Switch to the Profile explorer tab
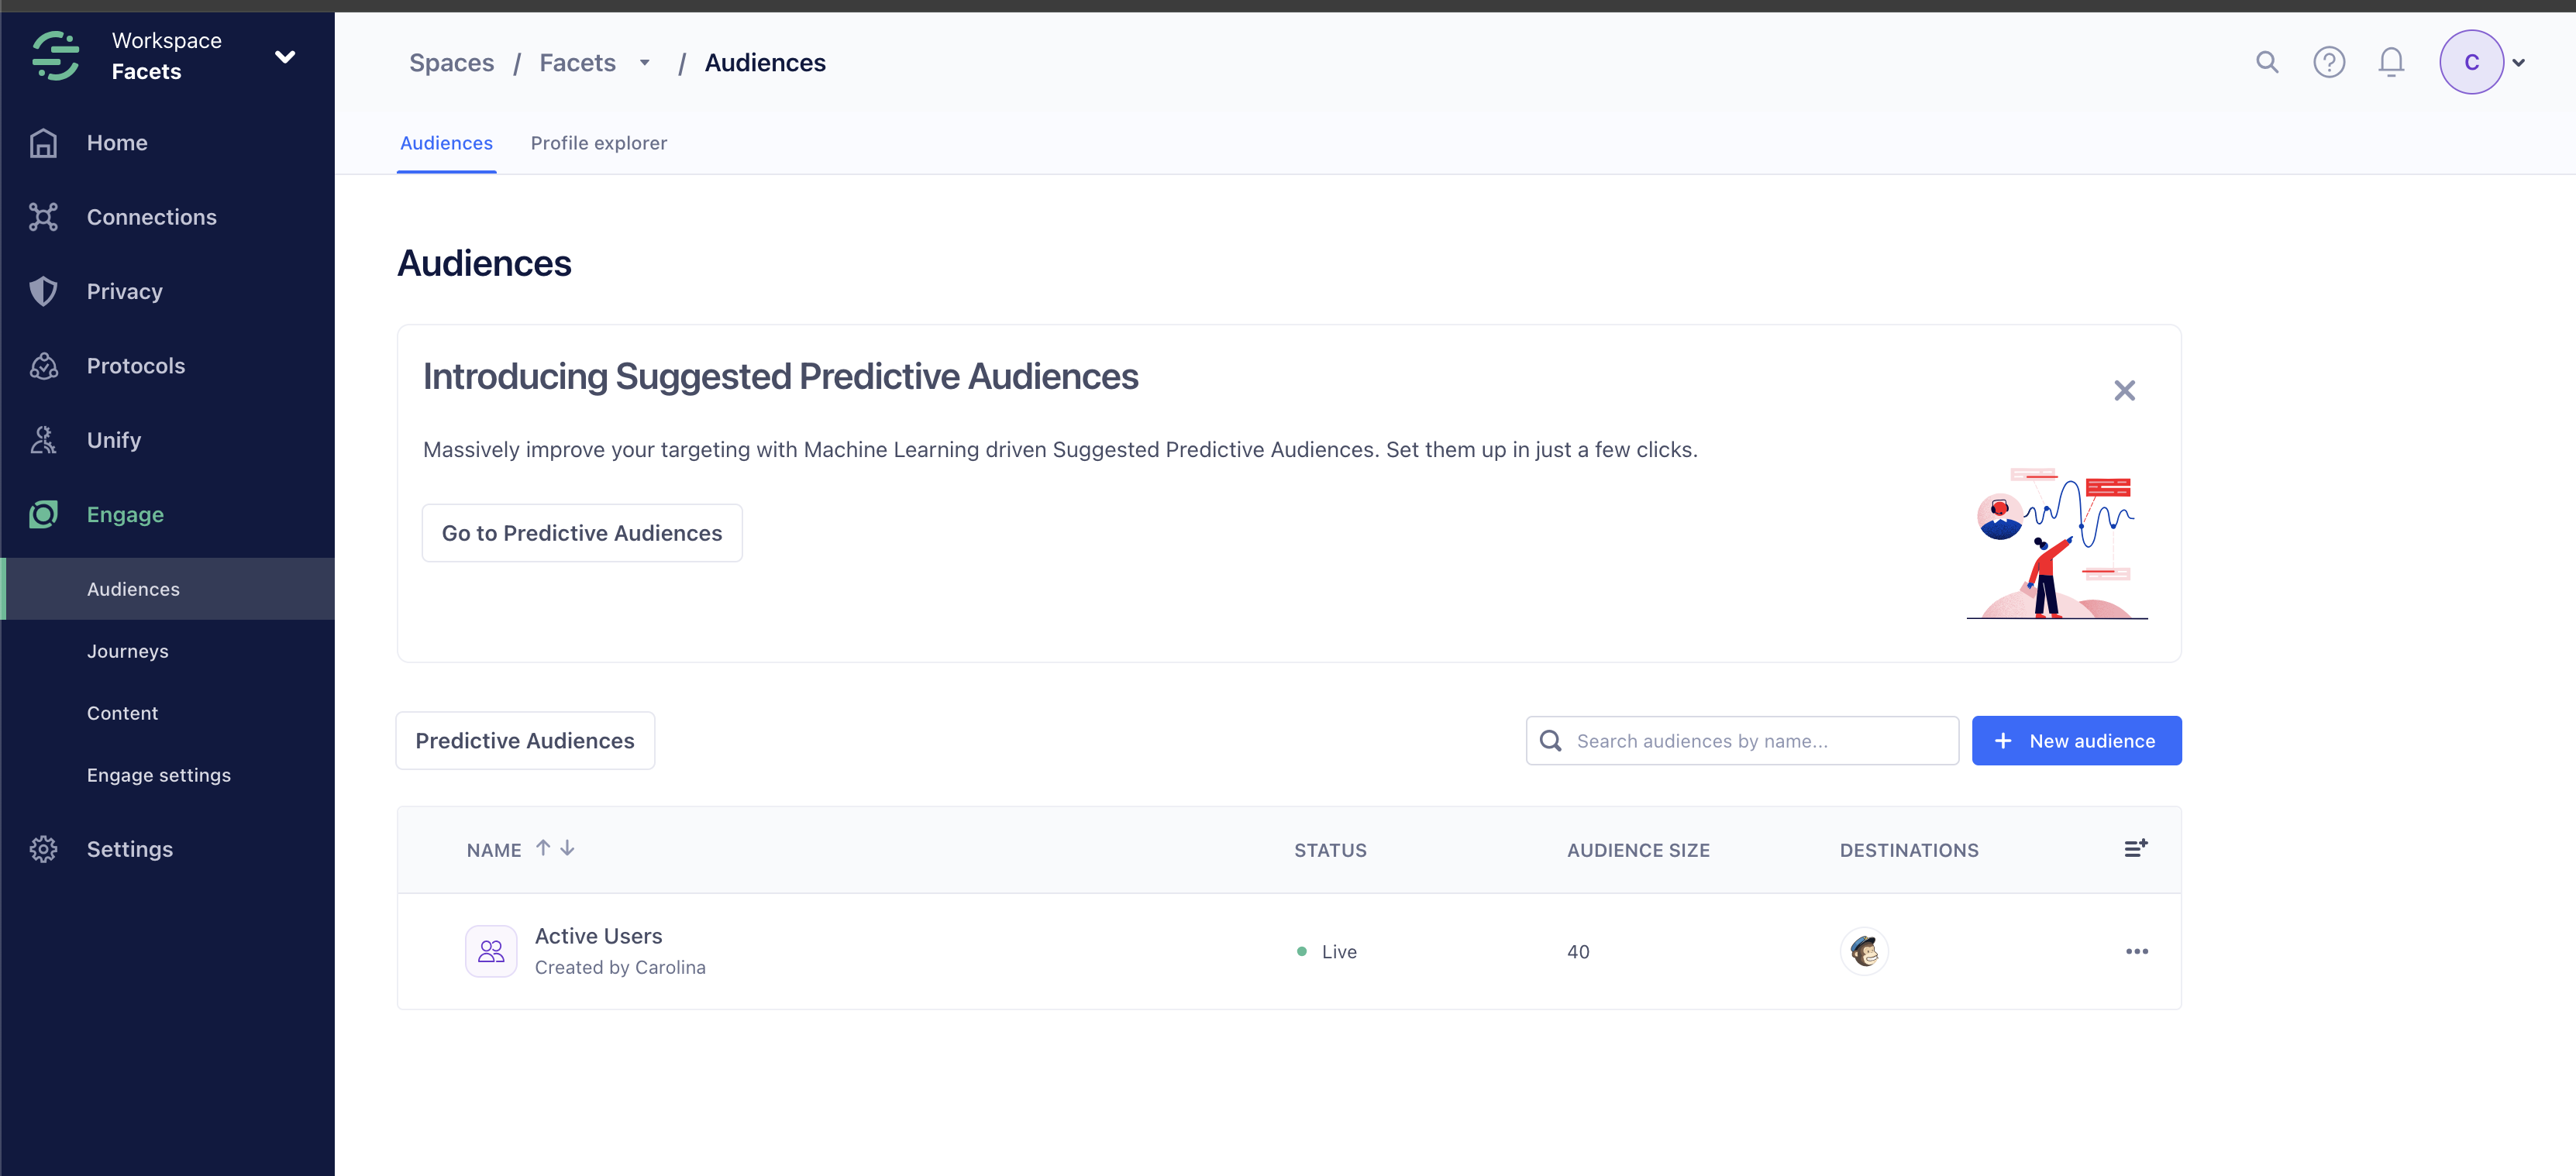The height and width of the screenshot is (1176, 2576). [598, 143]
